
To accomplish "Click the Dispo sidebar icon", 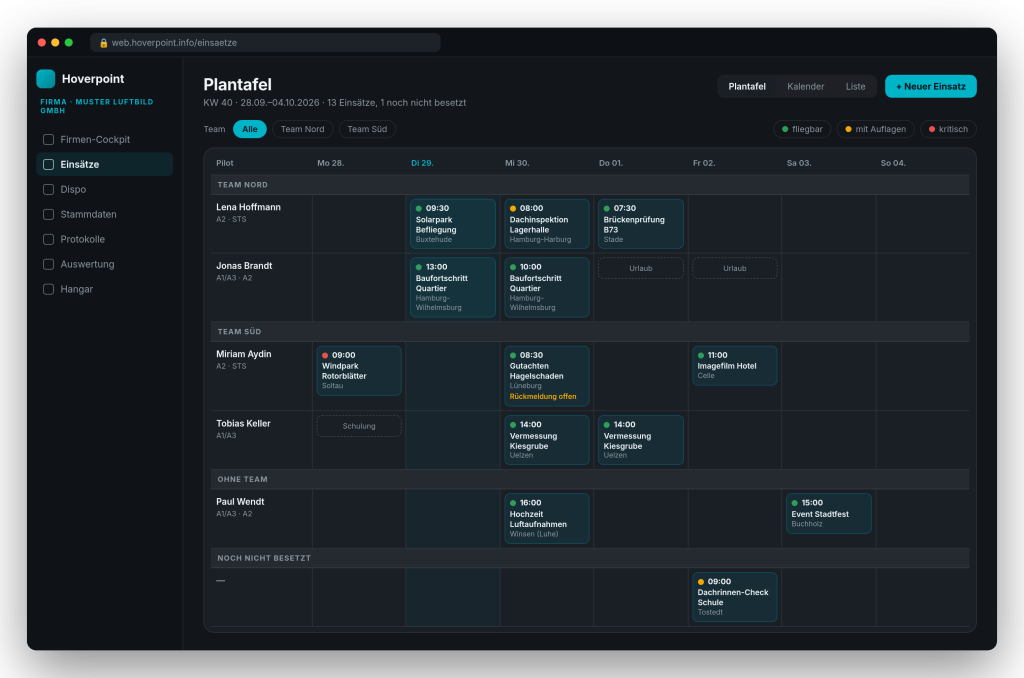I will [x=48, y=189].
